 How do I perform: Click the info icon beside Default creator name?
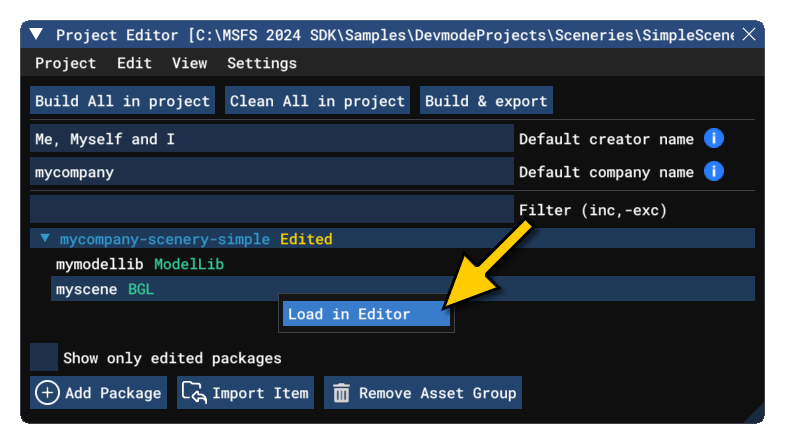point(714,139)
